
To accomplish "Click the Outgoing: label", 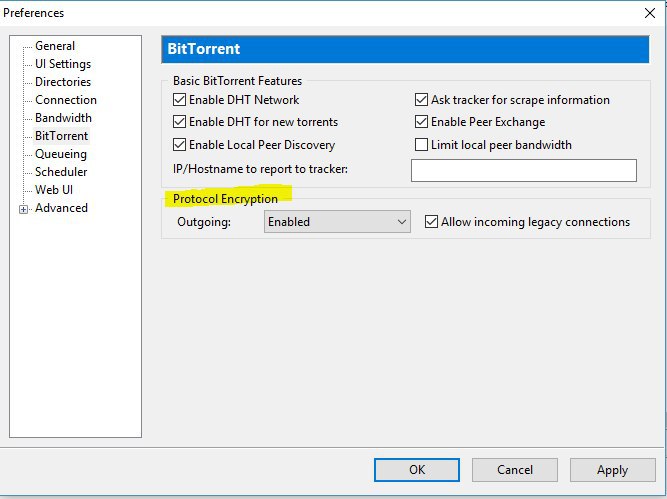I will (204, 222).
